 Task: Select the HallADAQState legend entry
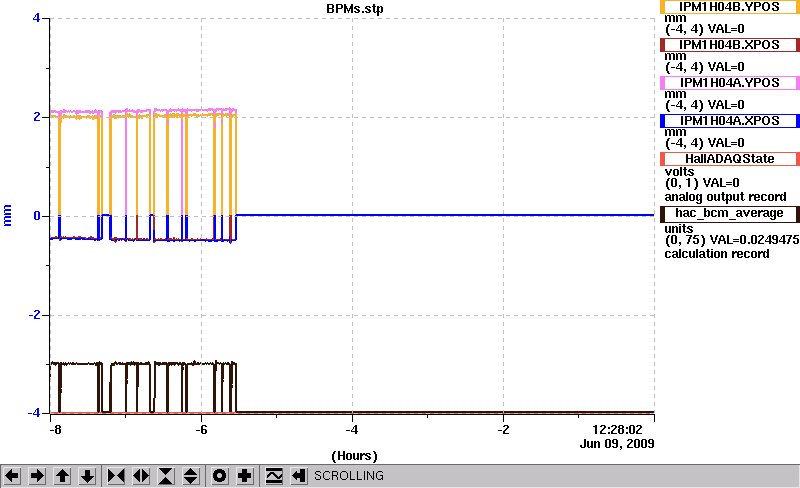(730, 159)
